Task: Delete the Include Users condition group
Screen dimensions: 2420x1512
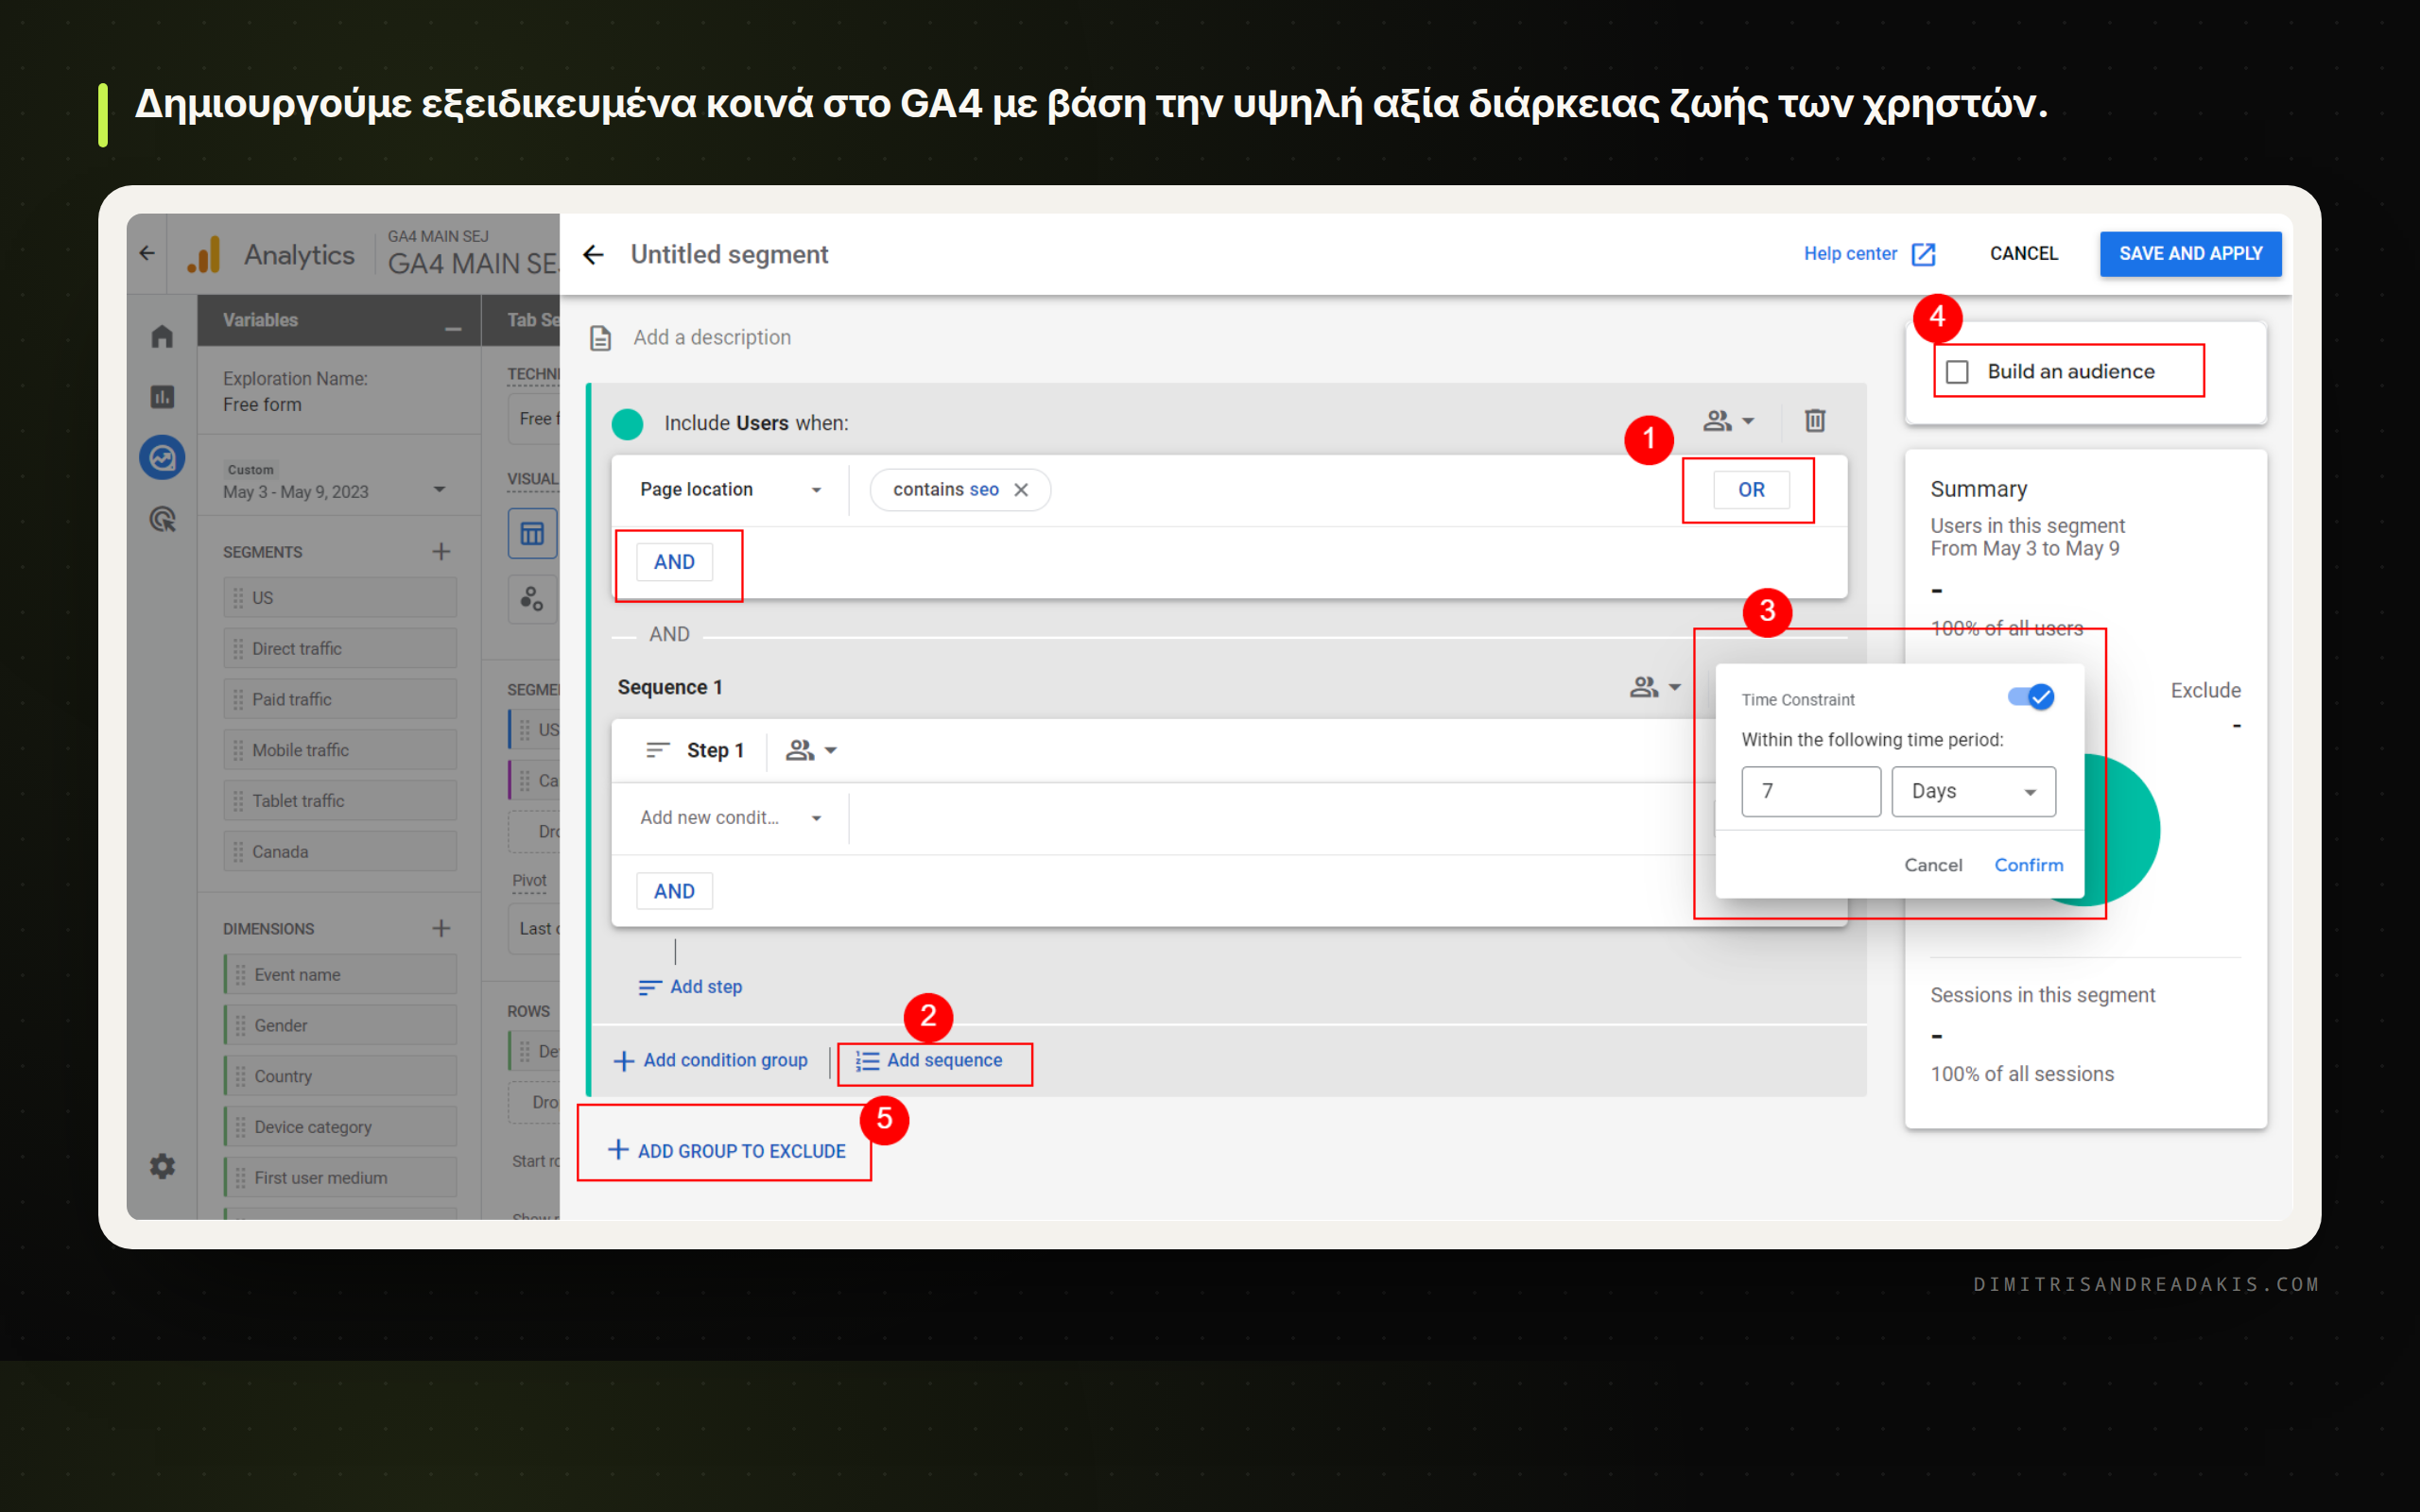Action: pyautogui.click(x=1815, y=421)
